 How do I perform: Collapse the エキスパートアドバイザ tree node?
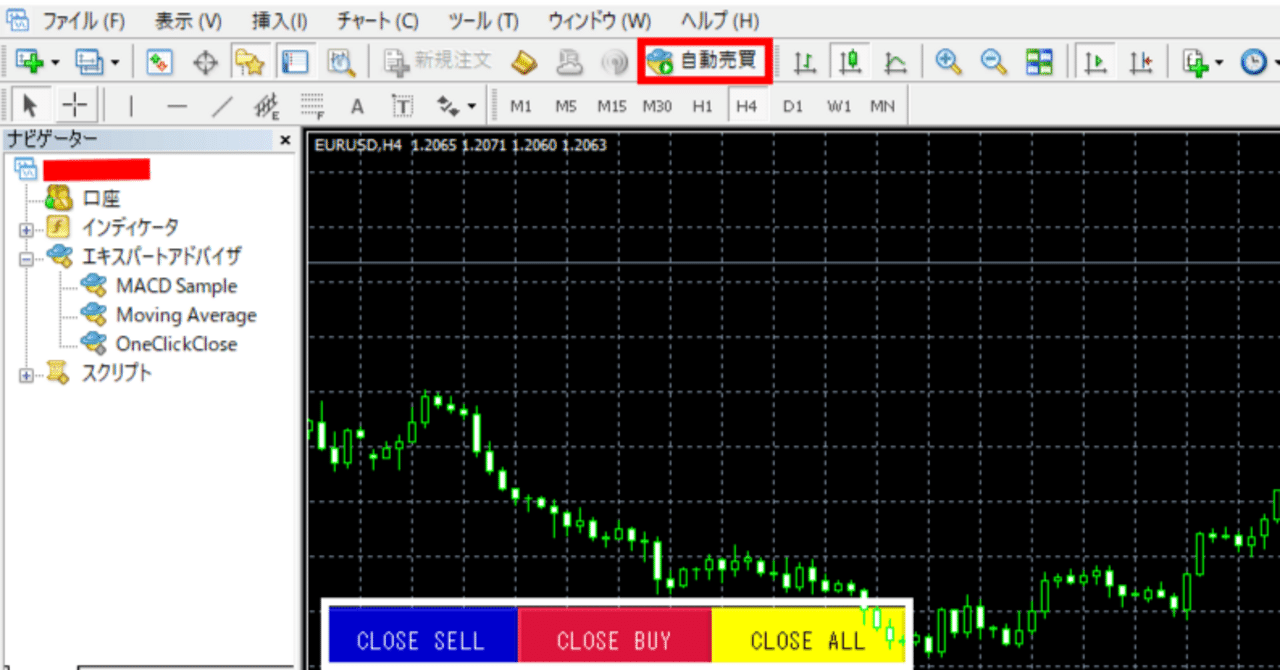(x=26, y=258)
